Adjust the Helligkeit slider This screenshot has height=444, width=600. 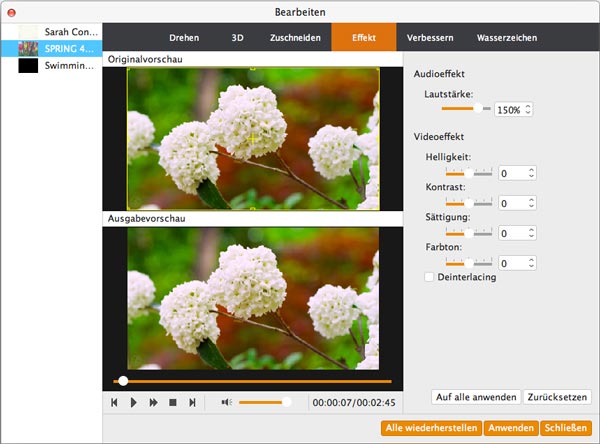coord(469,173)
